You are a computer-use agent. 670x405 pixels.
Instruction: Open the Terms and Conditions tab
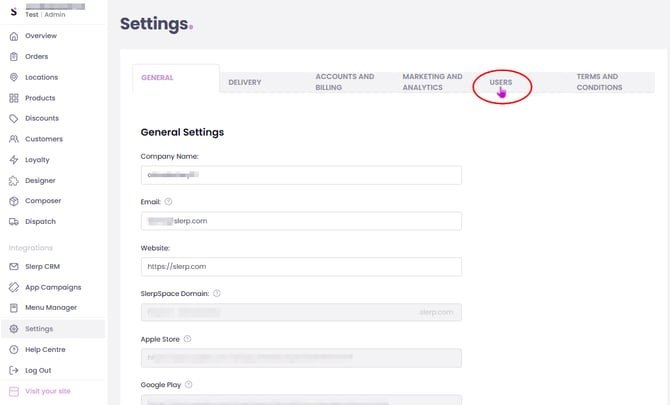tap(599, 82)
